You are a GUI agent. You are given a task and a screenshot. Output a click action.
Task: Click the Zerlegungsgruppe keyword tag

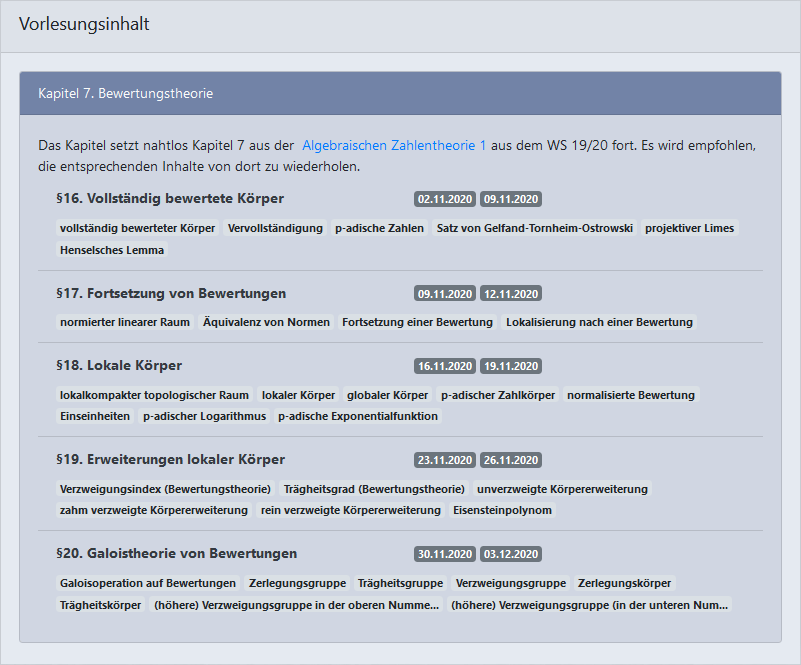click(298, 583)
